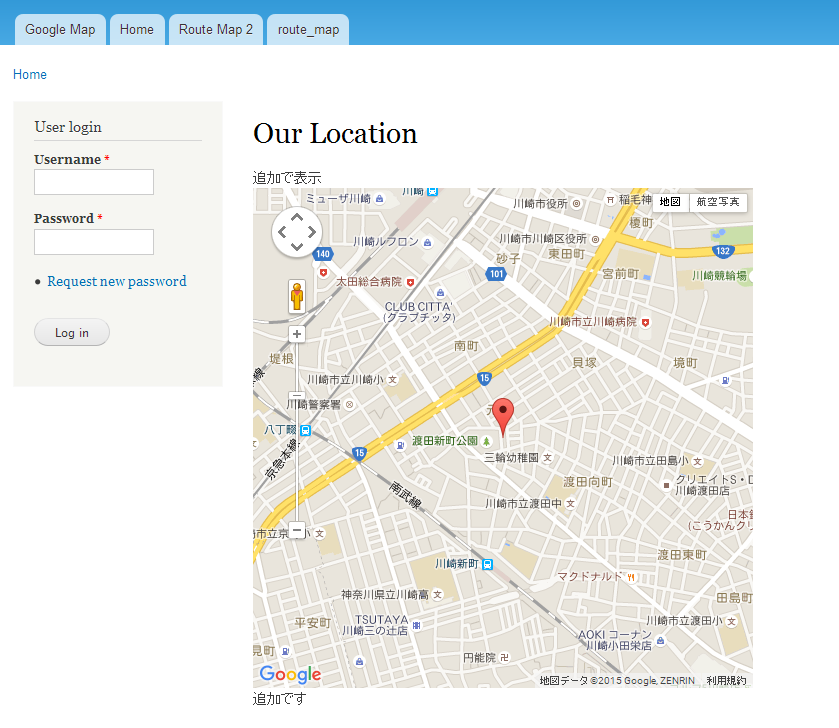Click the ミューザ川崎 shopping icon
Viewport: 839px width, 728px height.
(x=380, y=199)
